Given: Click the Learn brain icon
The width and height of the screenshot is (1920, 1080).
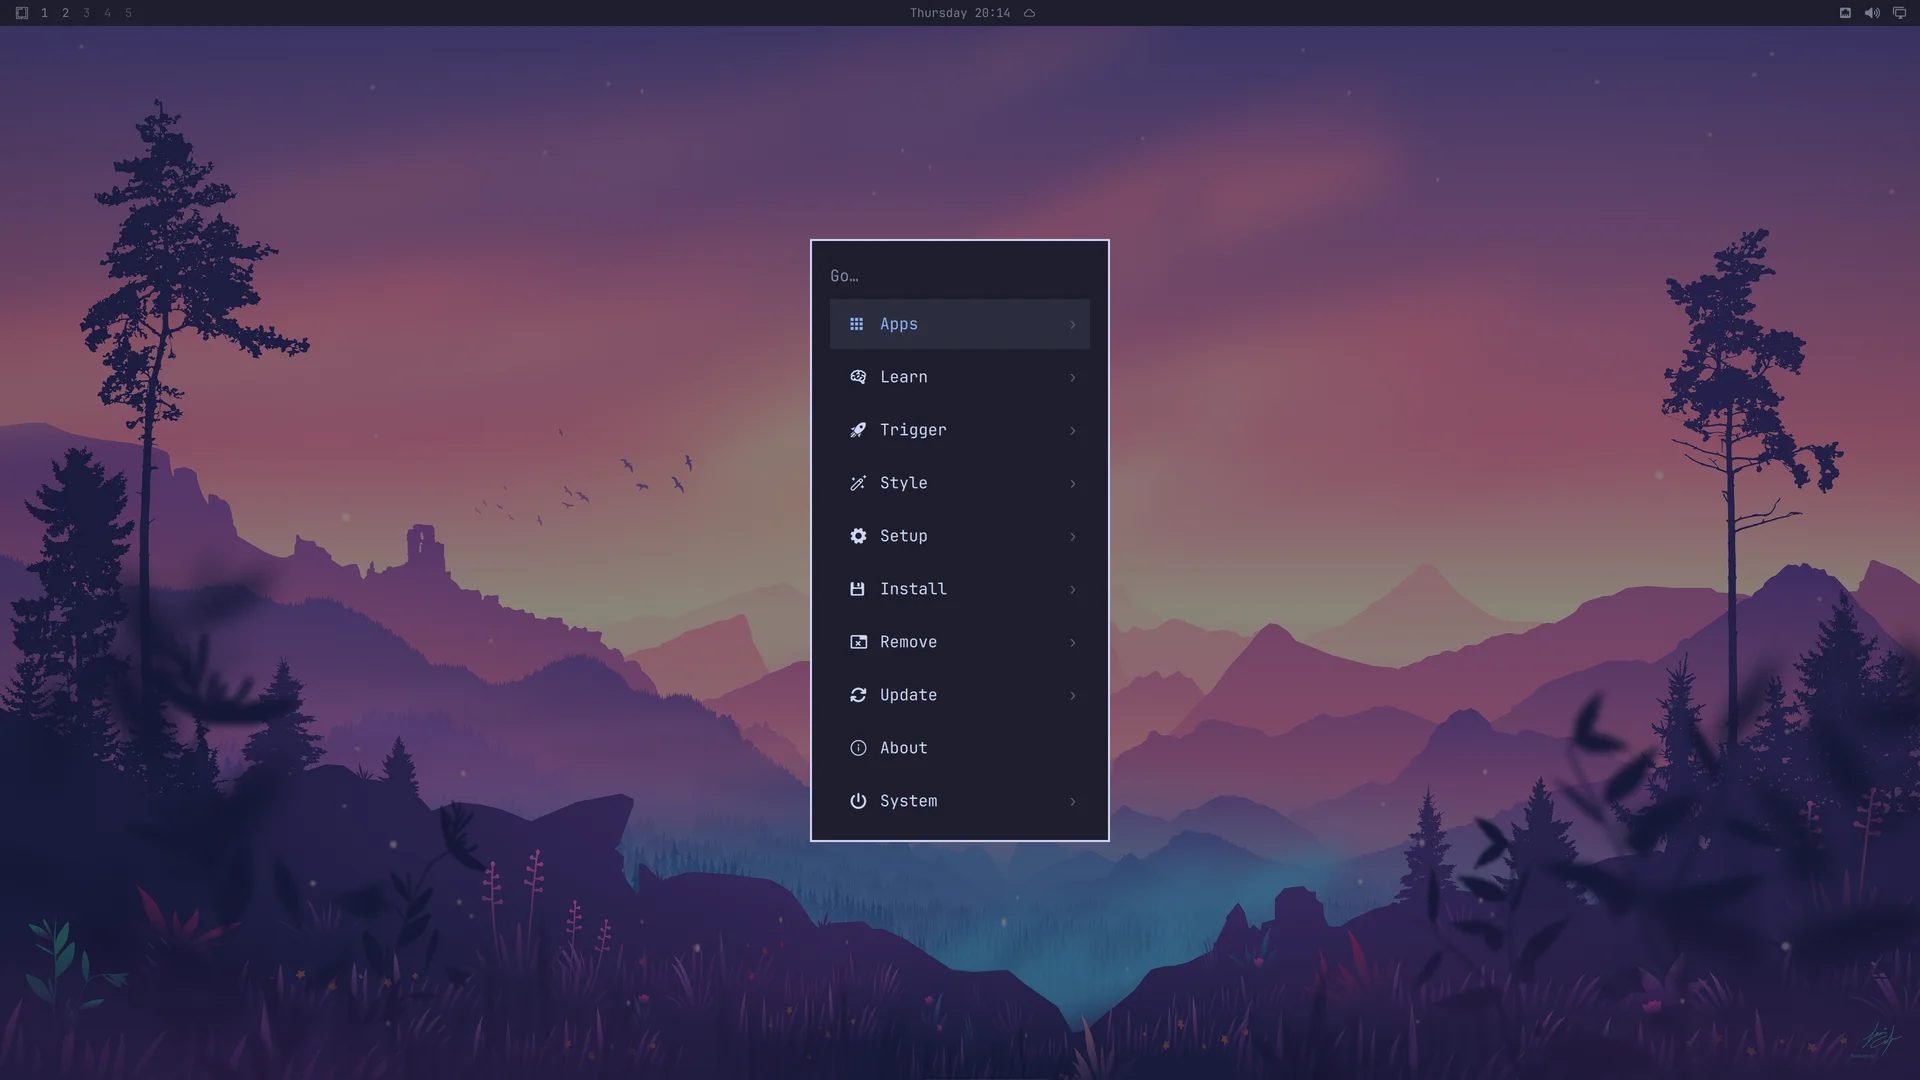Looking at the screenshot, I should (858, 377).
